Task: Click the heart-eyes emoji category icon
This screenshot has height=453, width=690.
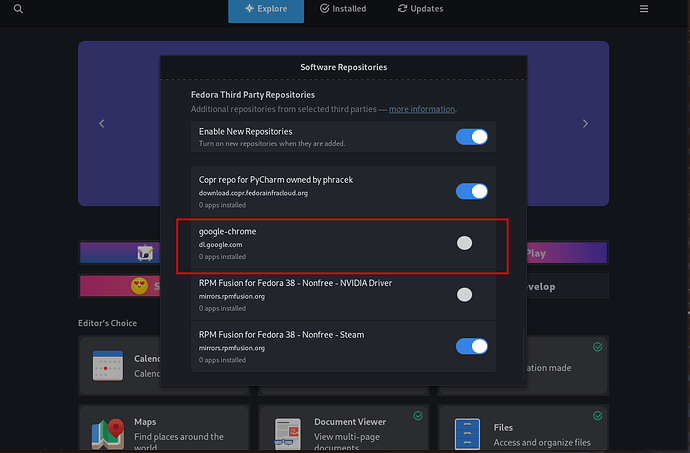Action: point(139,286)
